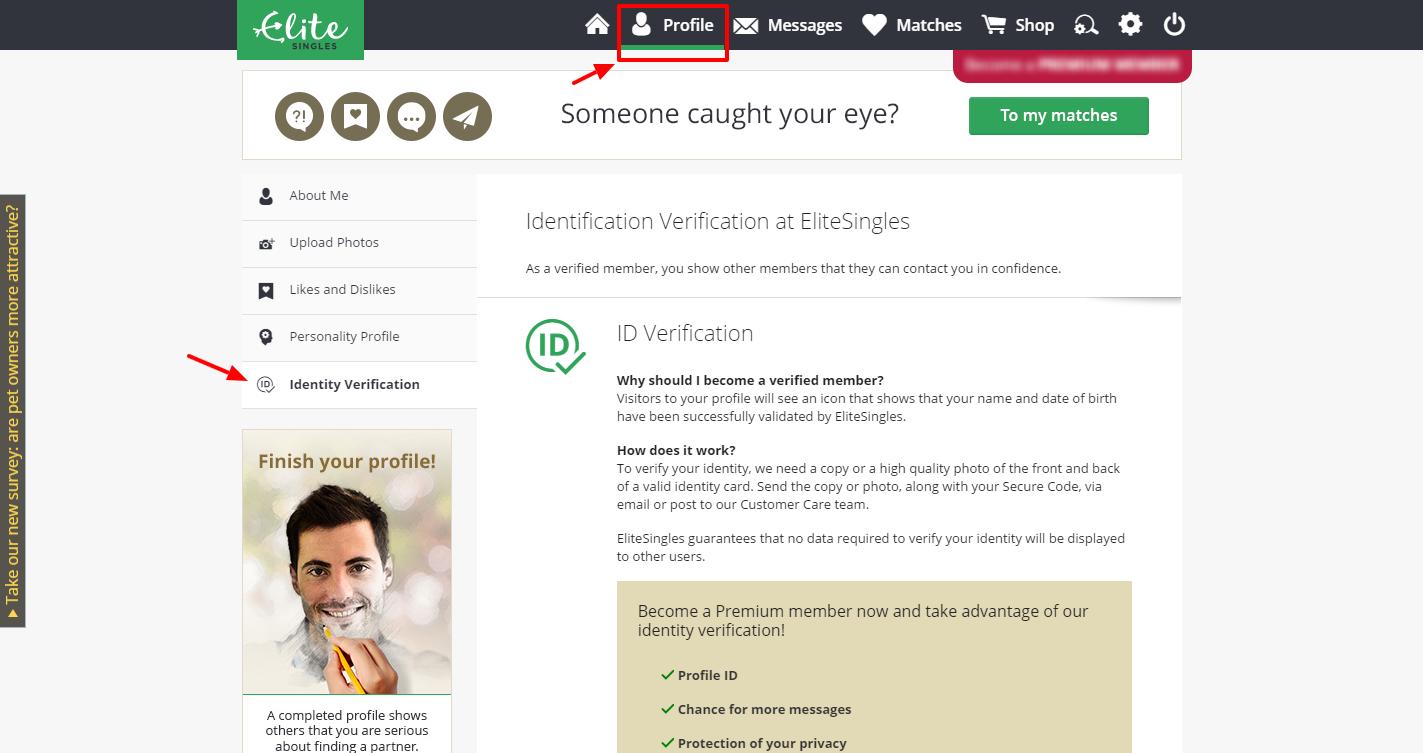This screenshot has height=753, width=1423.
Task: Open Messages in the top navigation
Action: click(788, 25)
